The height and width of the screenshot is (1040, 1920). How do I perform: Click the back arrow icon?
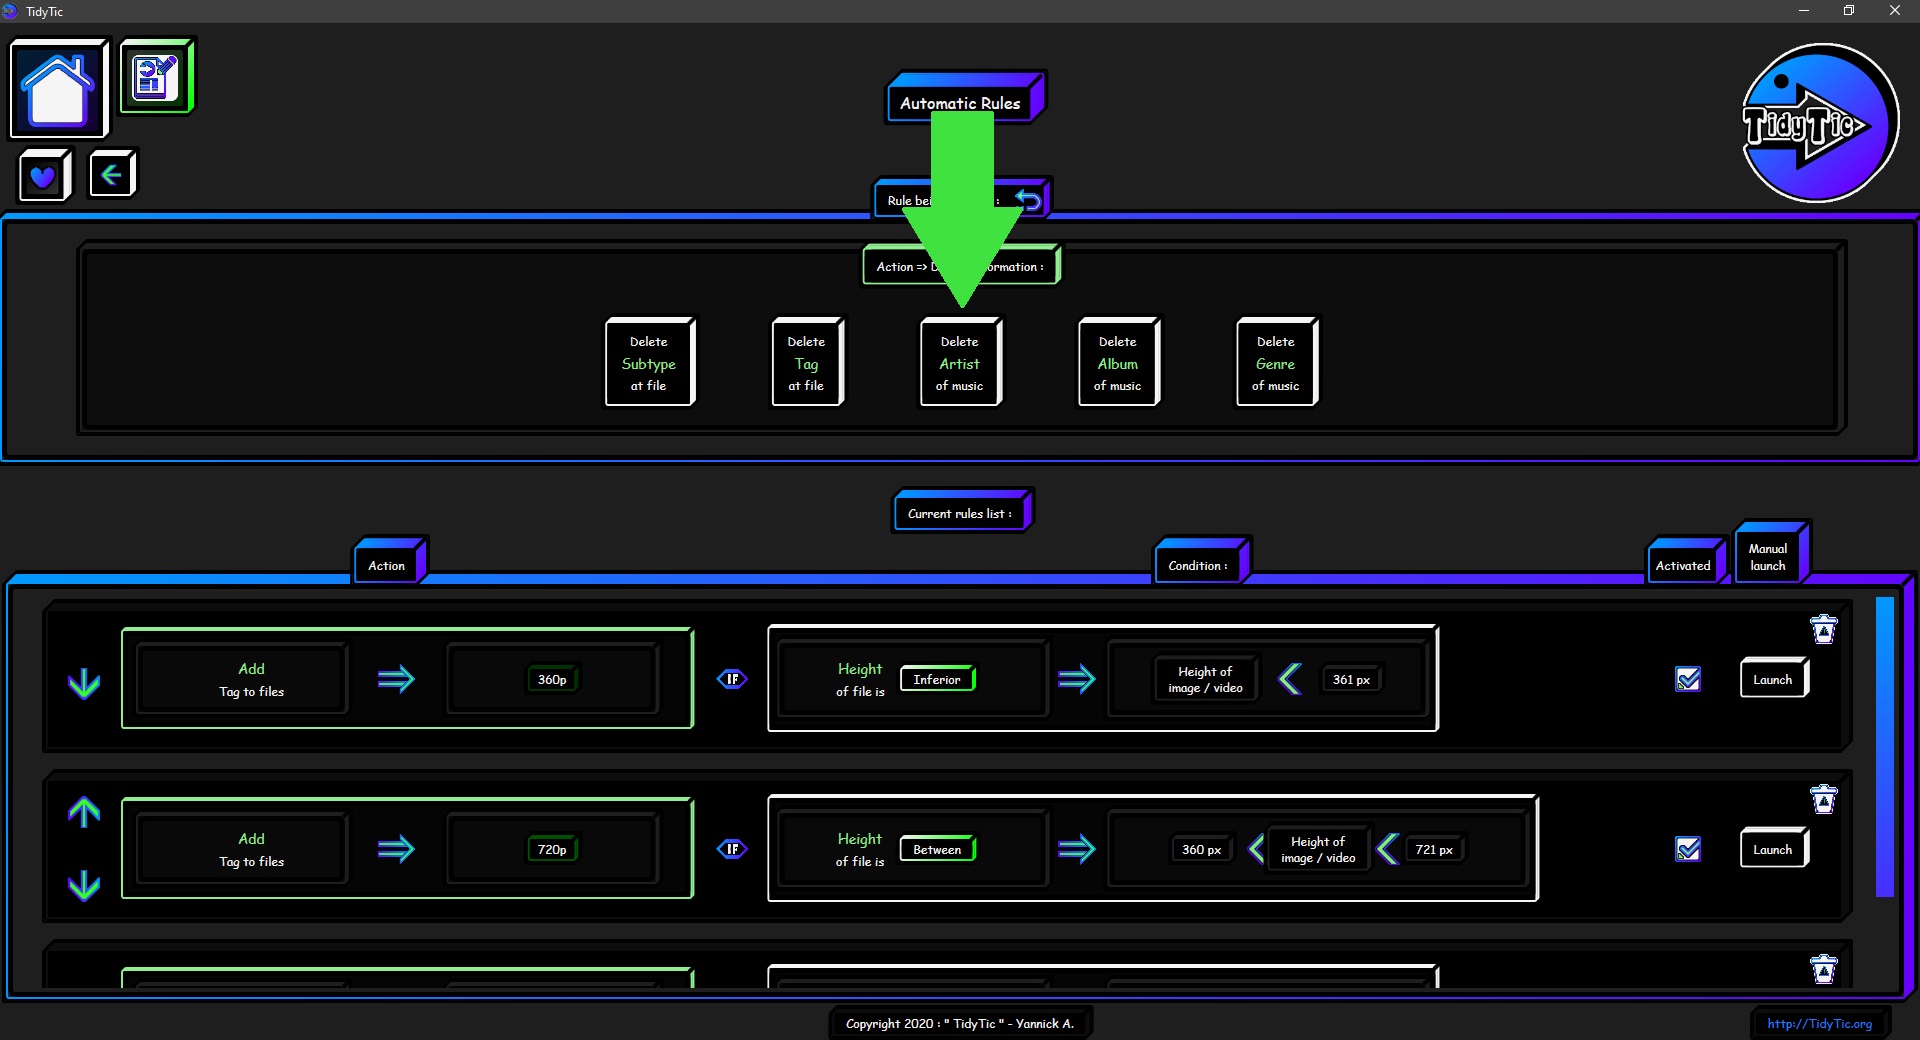111,175
